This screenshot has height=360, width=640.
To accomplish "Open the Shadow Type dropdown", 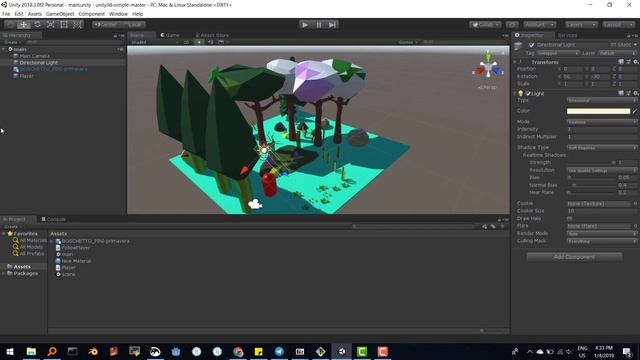I will [x=602, y=147].
